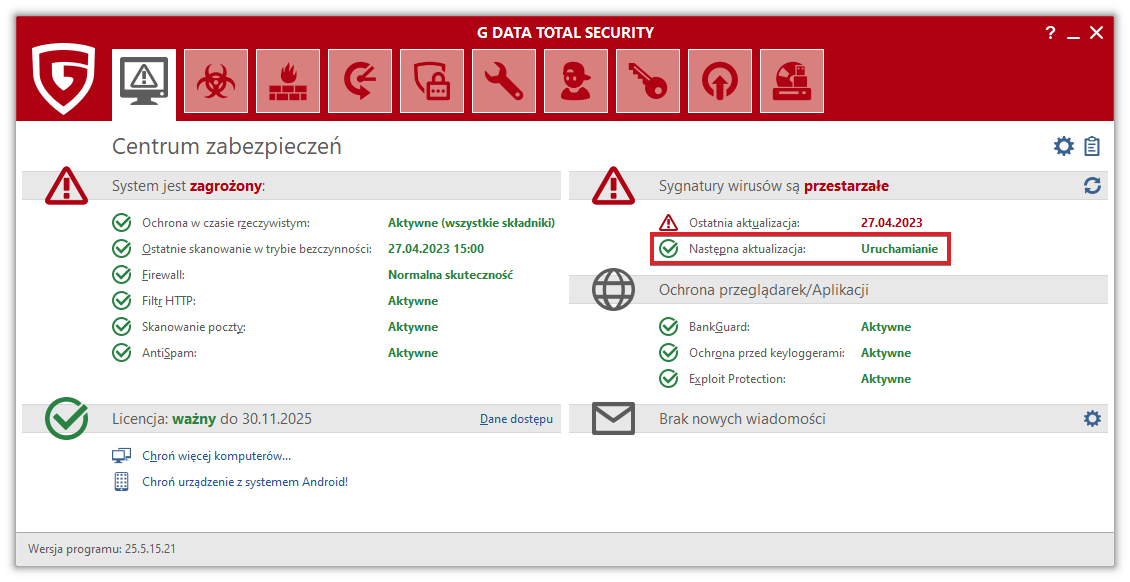
Task: Click Aktywne status beside Exploit Protection
Action: click(886, 379)
